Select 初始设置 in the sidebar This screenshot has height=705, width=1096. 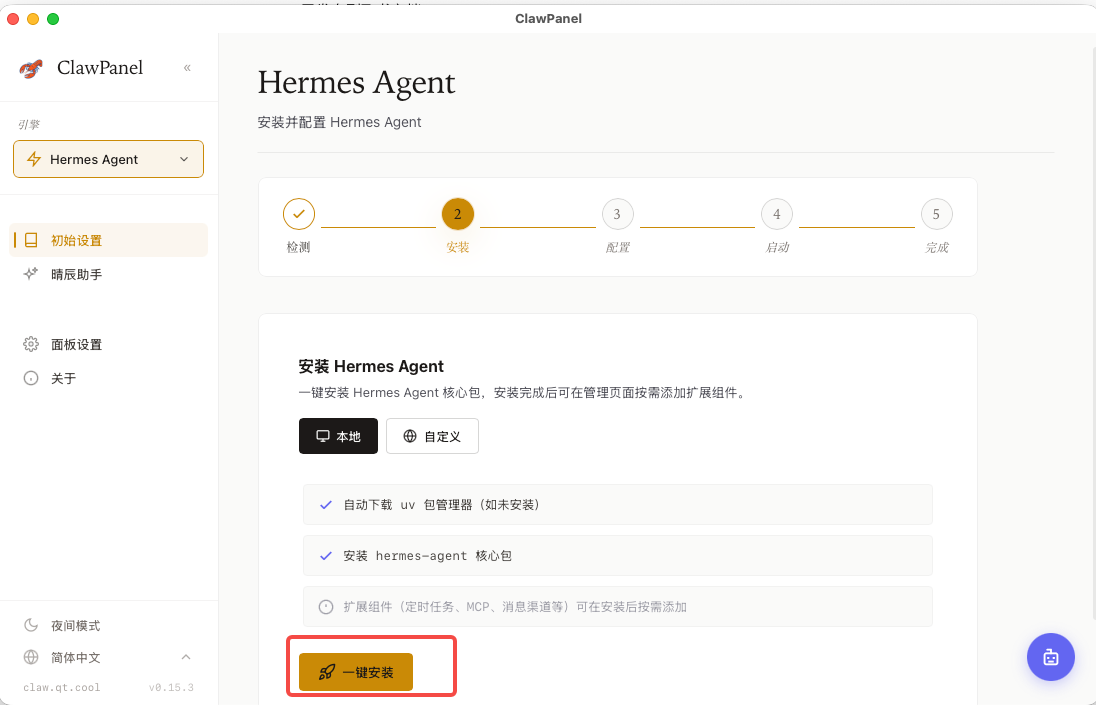pos(108,240)
